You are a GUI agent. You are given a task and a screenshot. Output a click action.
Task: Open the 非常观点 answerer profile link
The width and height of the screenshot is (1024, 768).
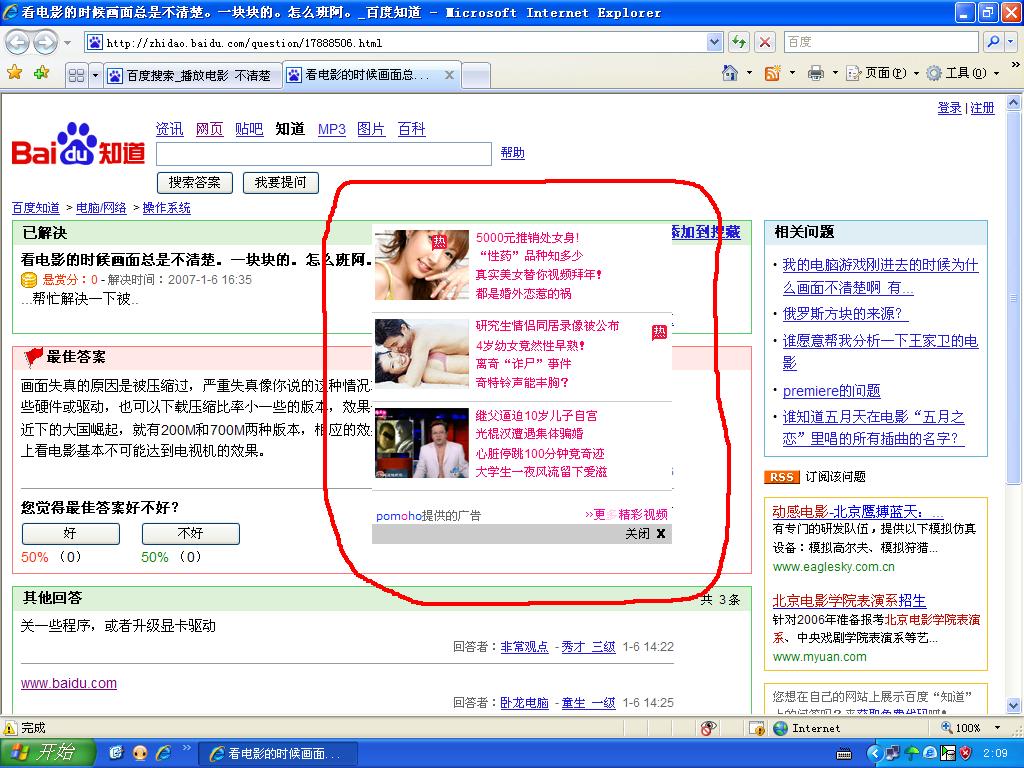click(524, 647)
